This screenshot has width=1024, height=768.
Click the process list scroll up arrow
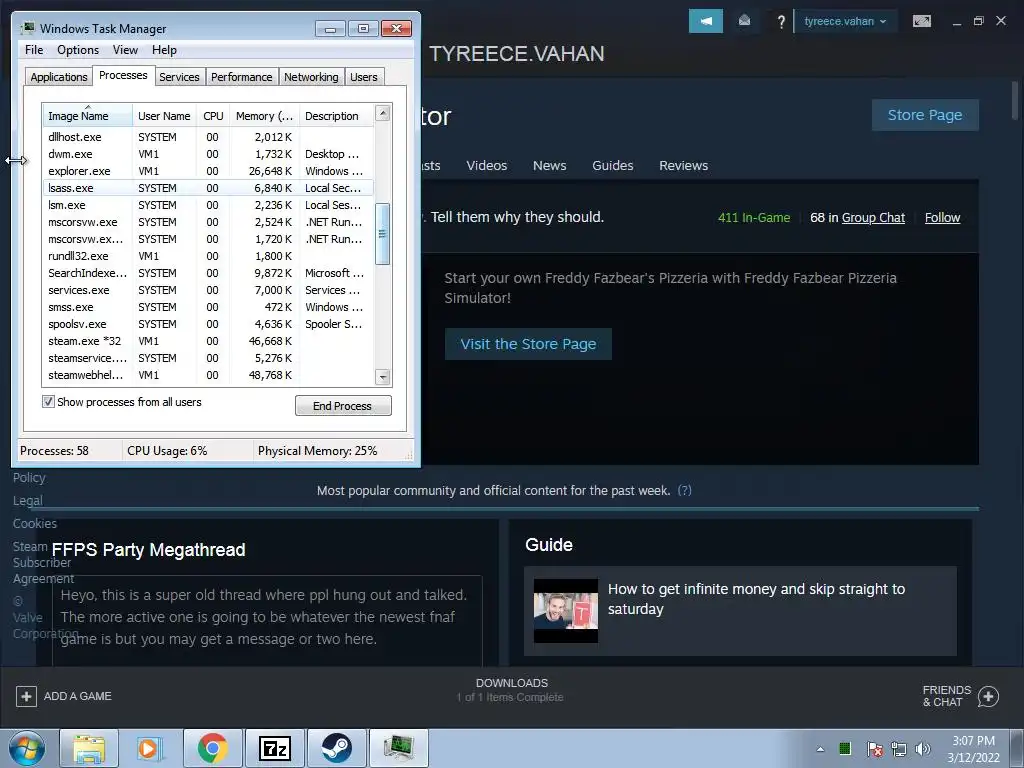[383, 114]
